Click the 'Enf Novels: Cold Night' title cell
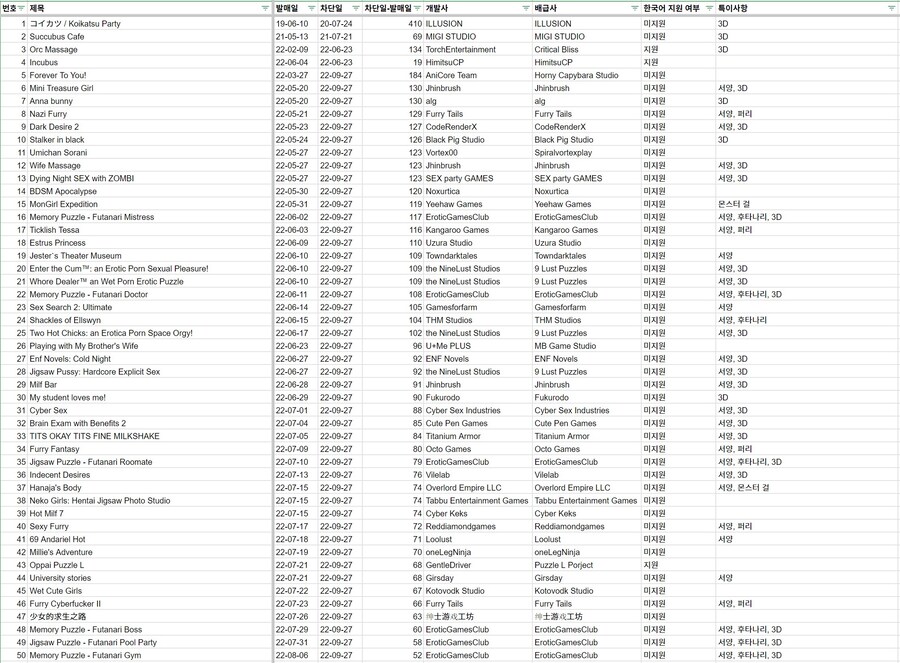This screenshot has height=663, width=900. point(150,359)
